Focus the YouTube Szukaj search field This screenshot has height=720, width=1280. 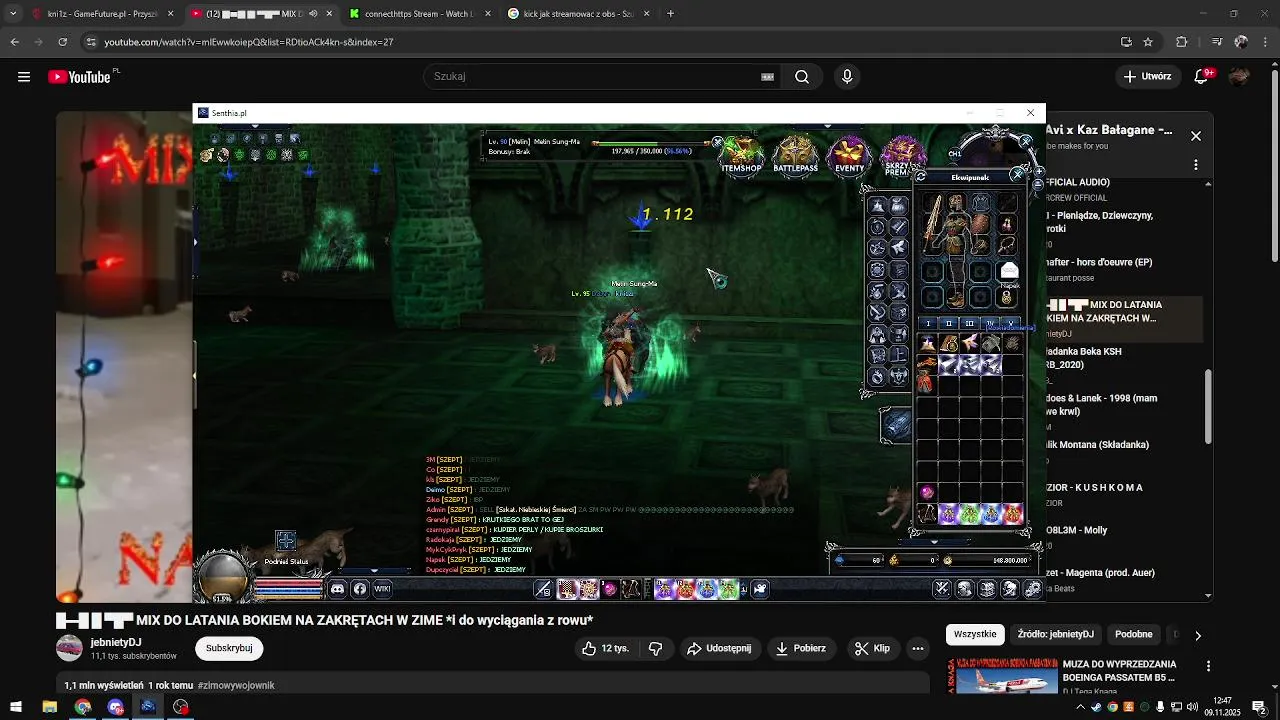click(600, 76)
